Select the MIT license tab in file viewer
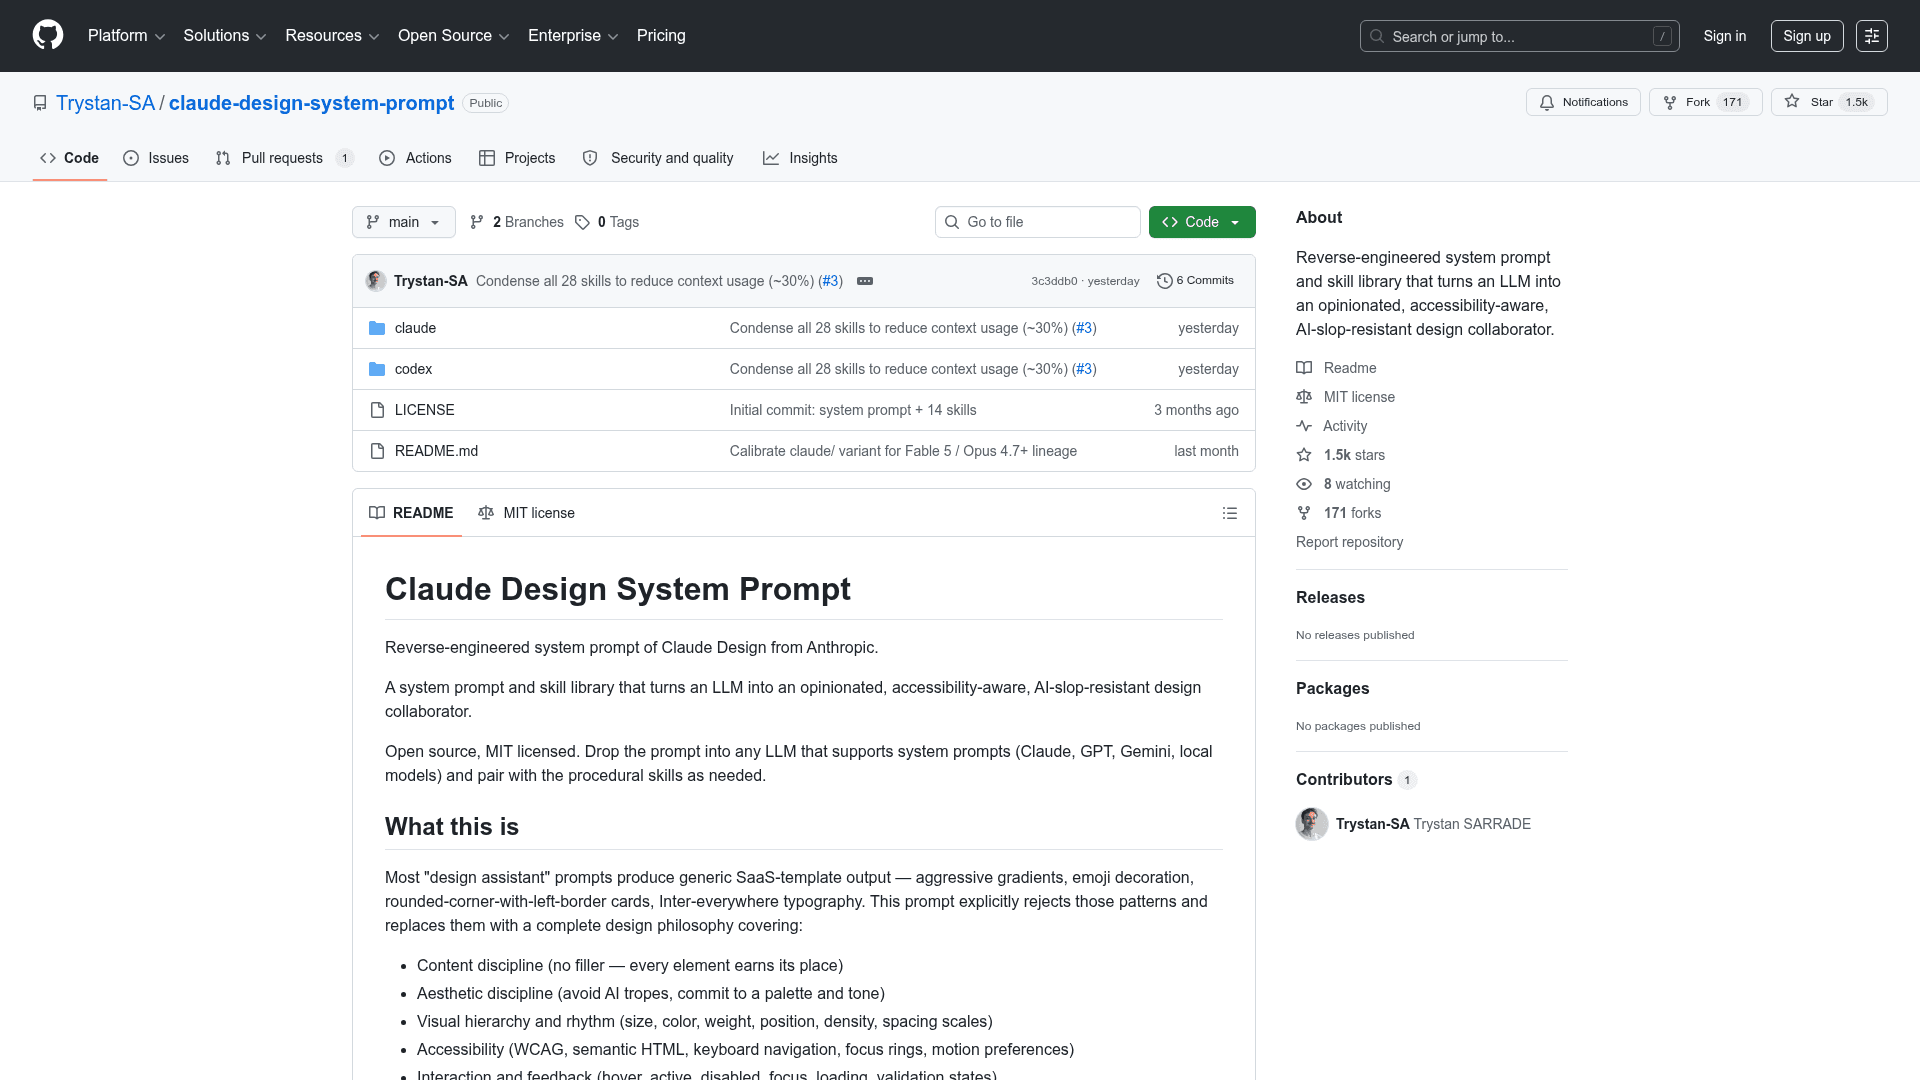1920x1080 pixels. 526,513
